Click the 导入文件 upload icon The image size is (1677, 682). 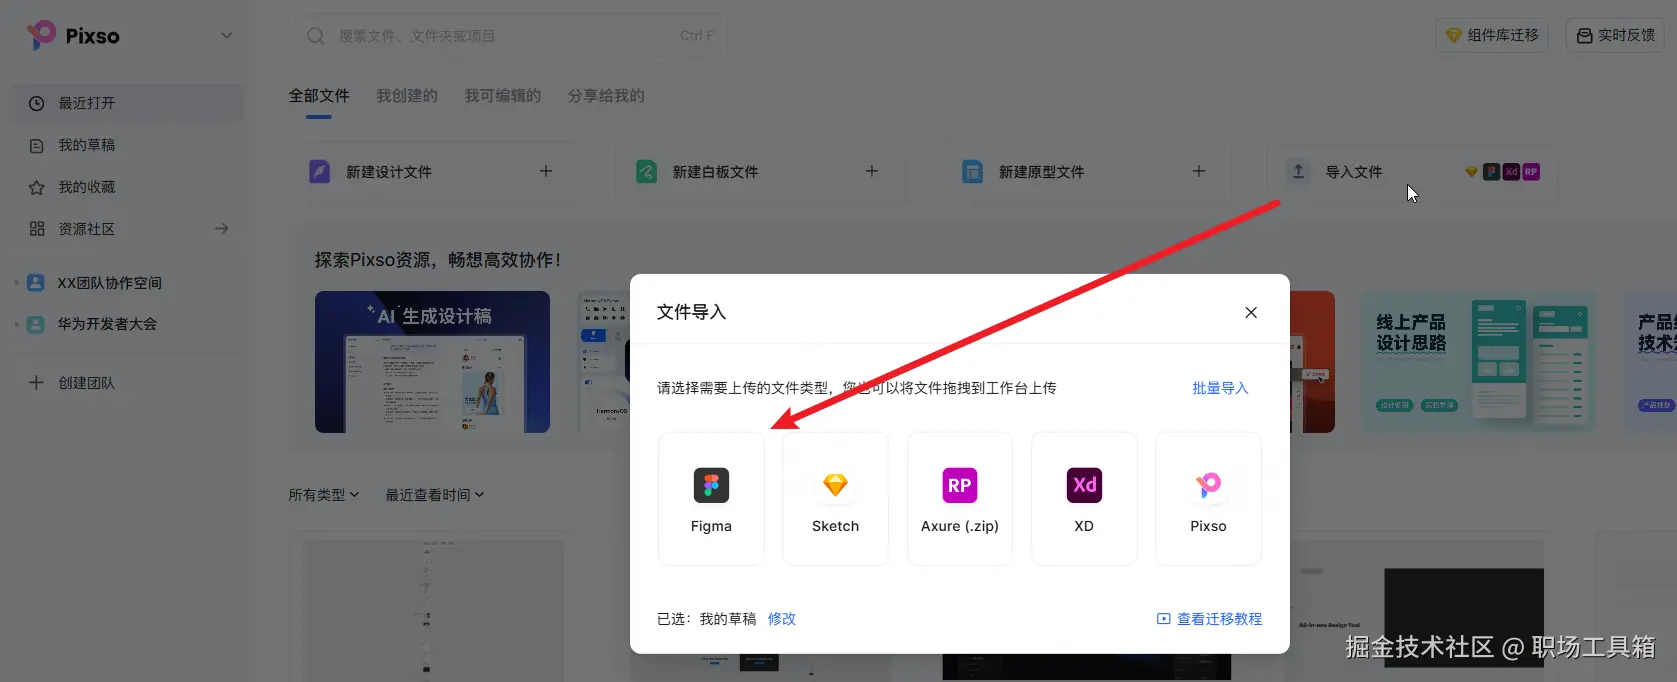pos(1298,172)
